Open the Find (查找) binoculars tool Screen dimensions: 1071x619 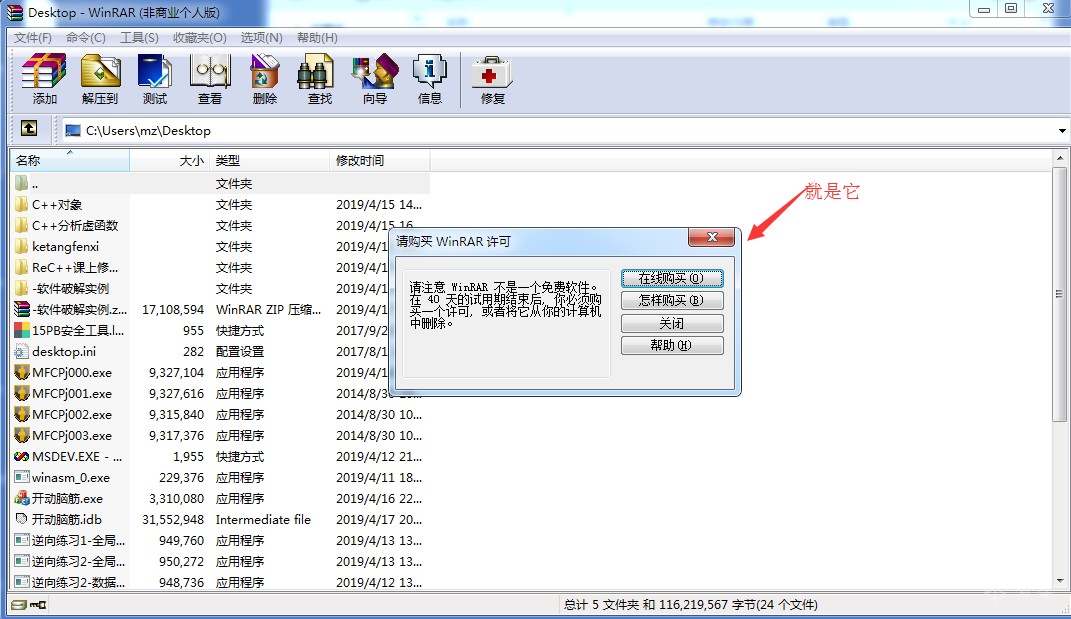(316, 72)
